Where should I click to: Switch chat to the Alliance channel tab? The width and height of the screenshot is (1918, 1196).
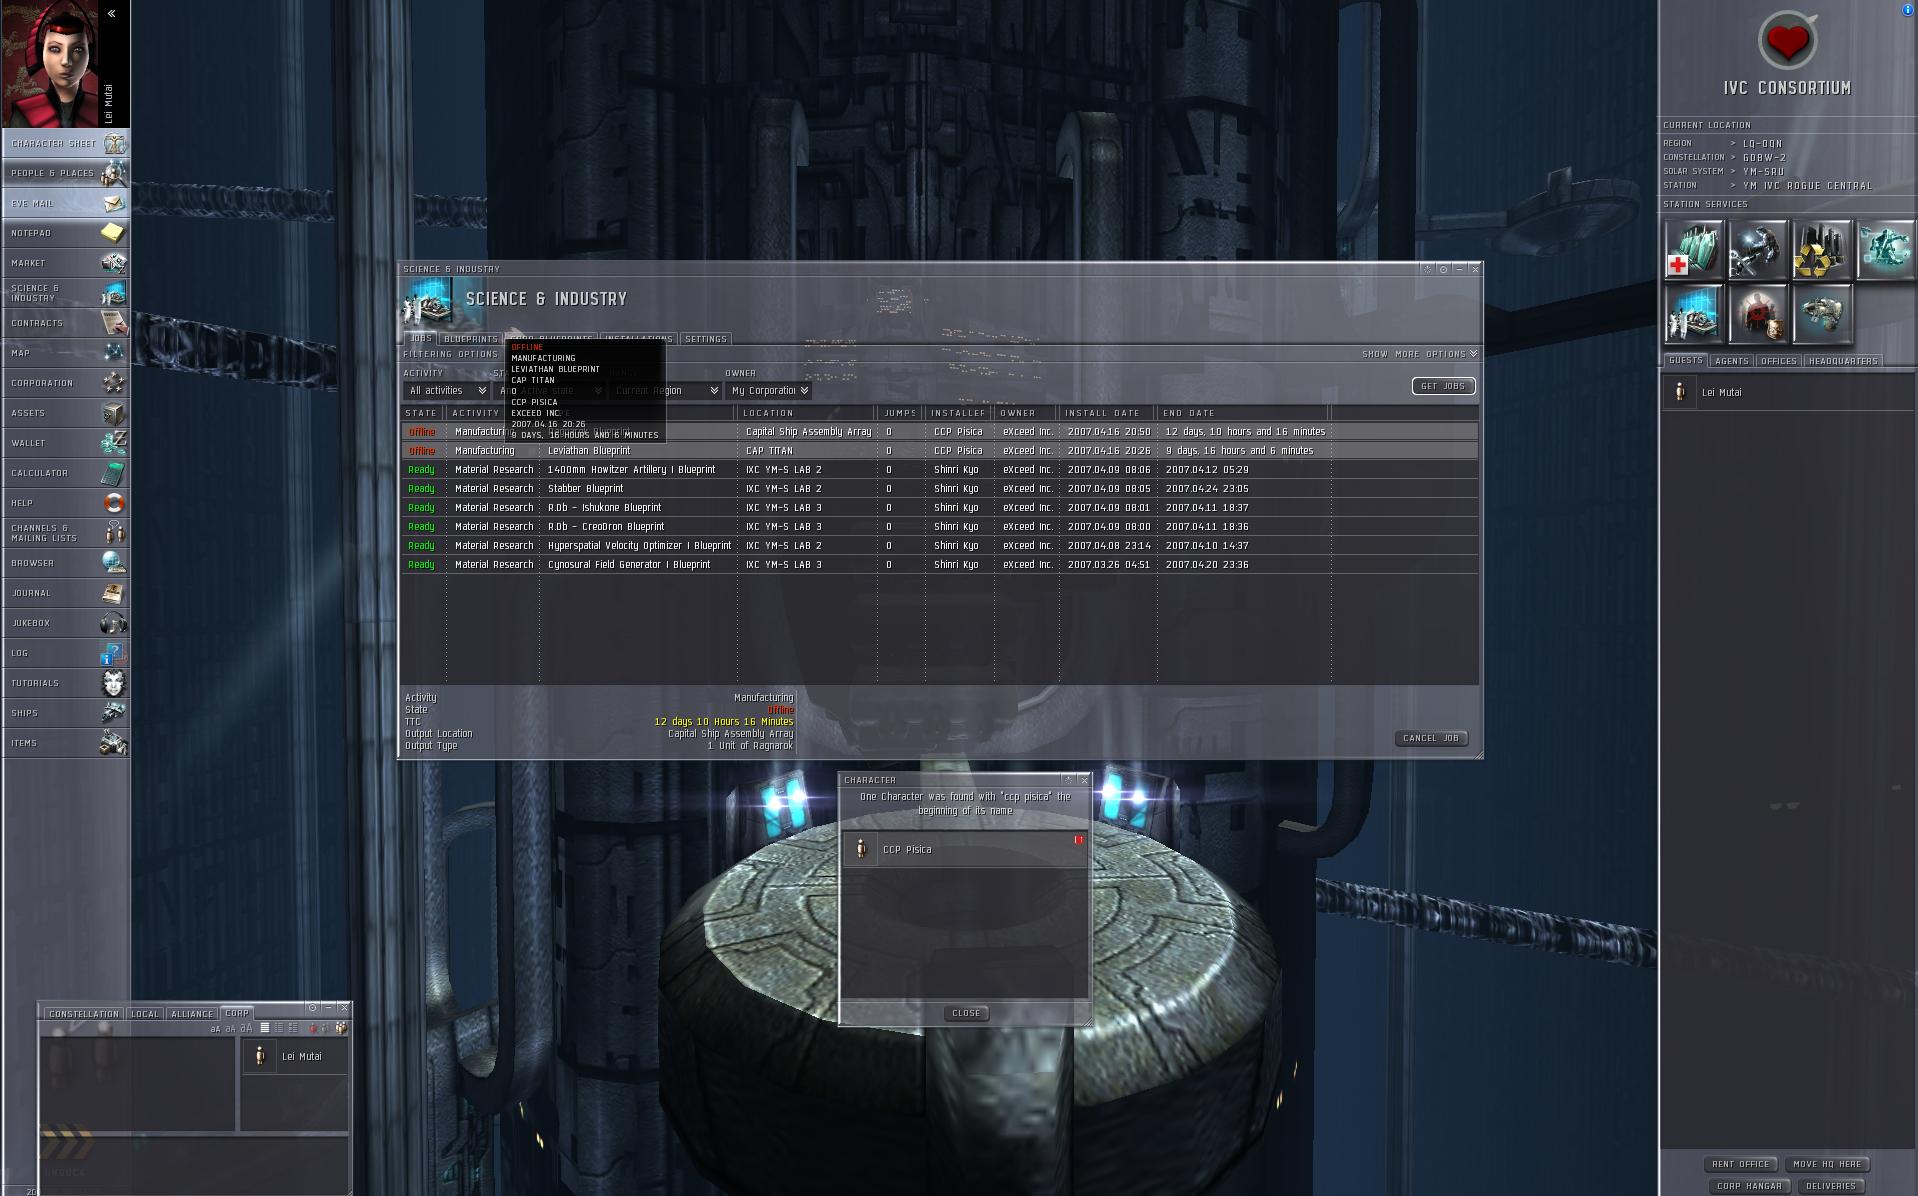[x=192, y=1014]
